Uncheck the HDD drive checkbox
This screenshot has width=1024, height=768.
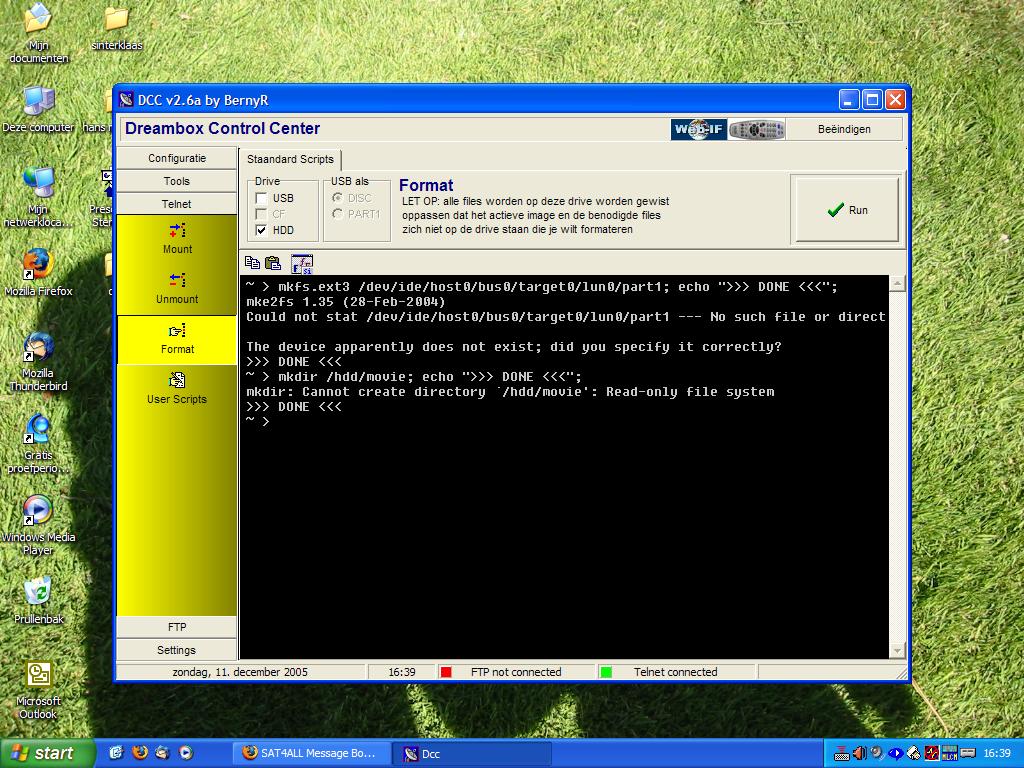click(261, 230)
